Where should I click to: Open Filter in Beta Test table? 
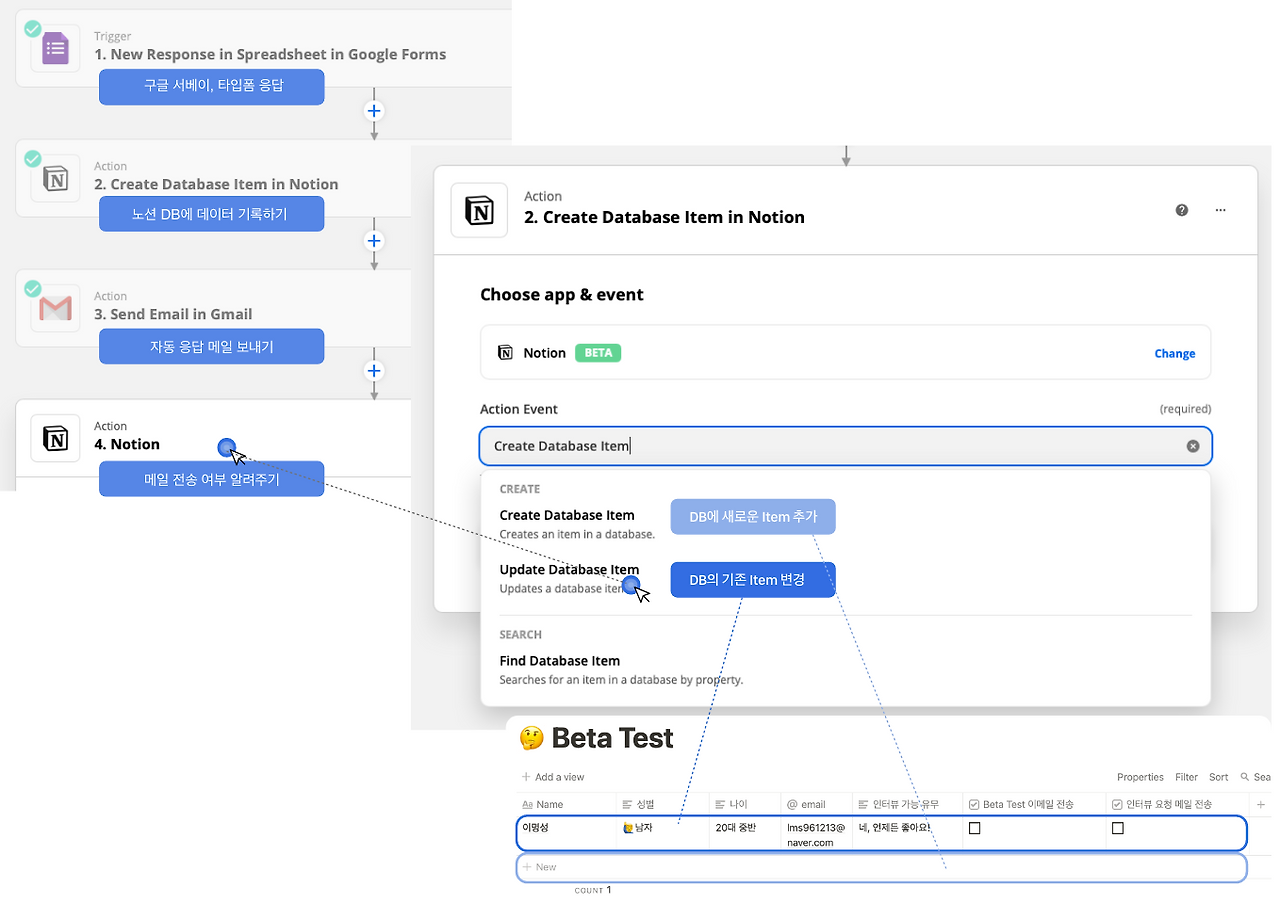(1186, 777)
